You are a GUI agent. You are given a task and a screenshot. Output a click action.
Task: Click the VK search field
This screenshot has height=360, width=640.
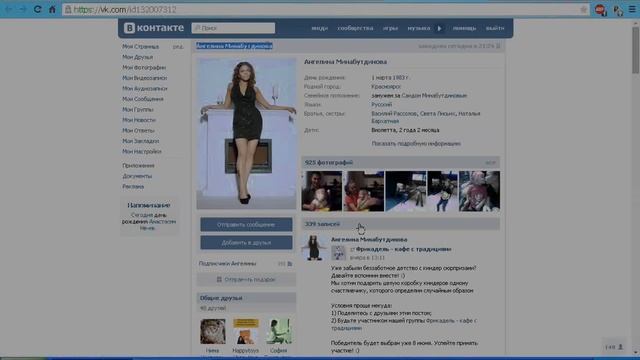pos(233,28)
